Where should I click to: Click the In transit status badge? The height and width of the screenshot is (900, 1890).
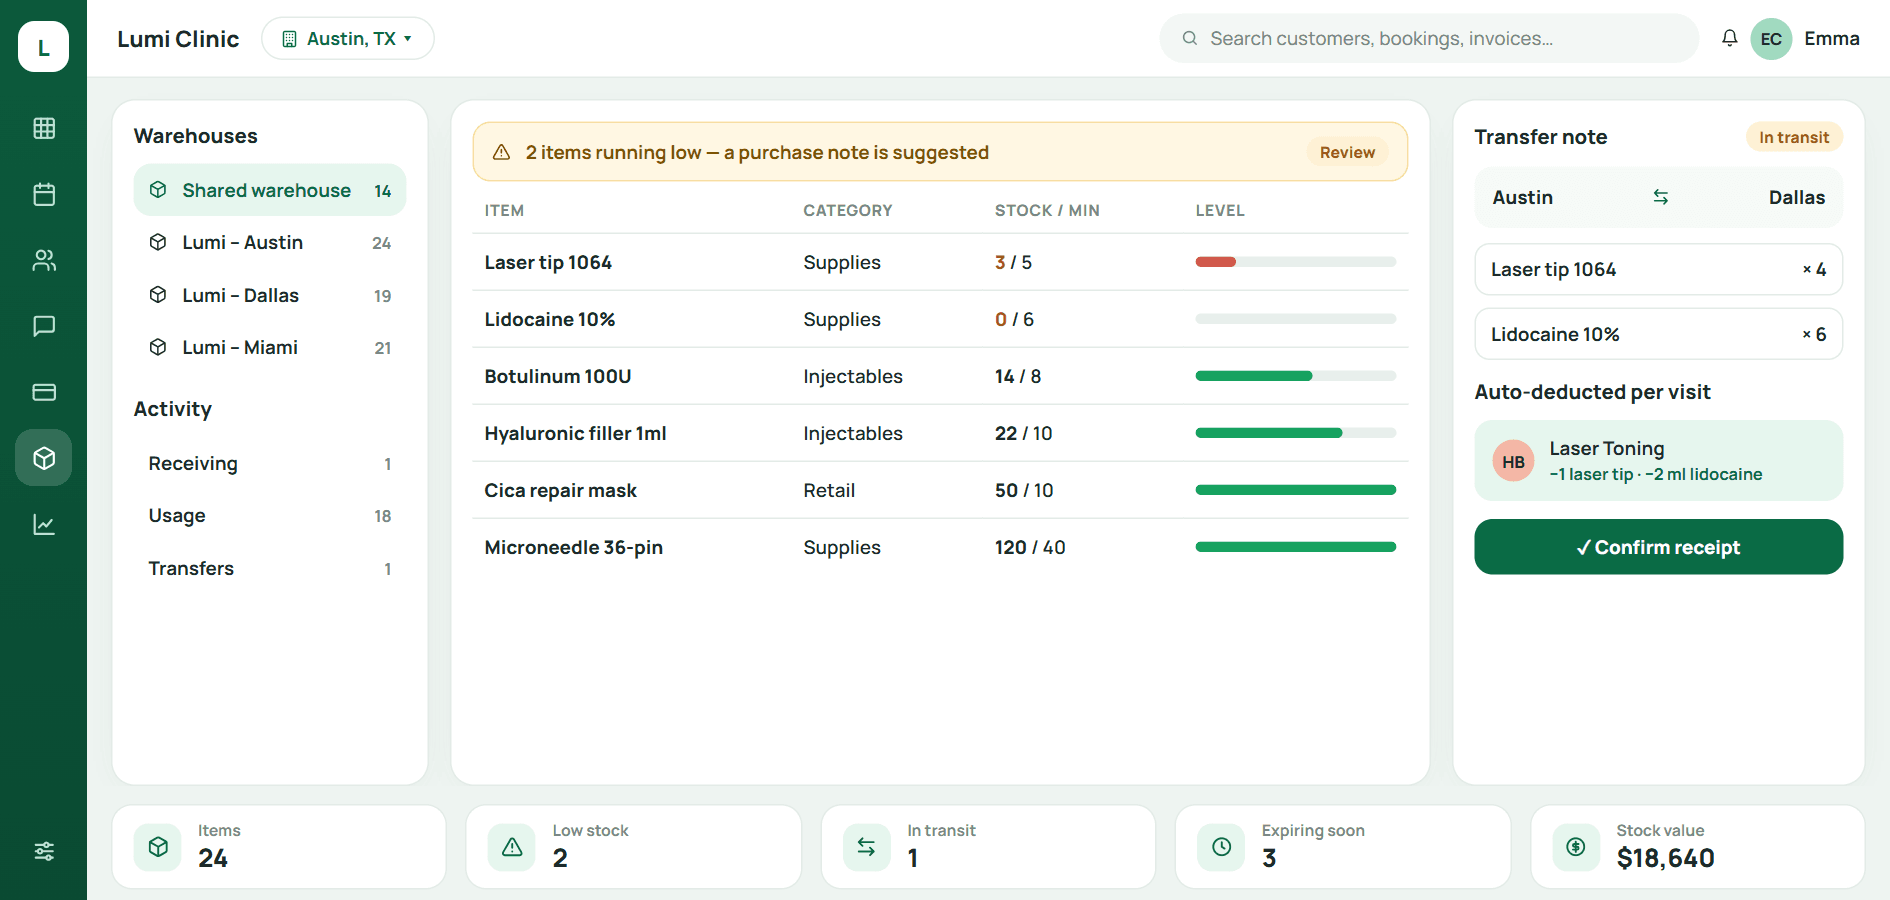pos(1794,137)
